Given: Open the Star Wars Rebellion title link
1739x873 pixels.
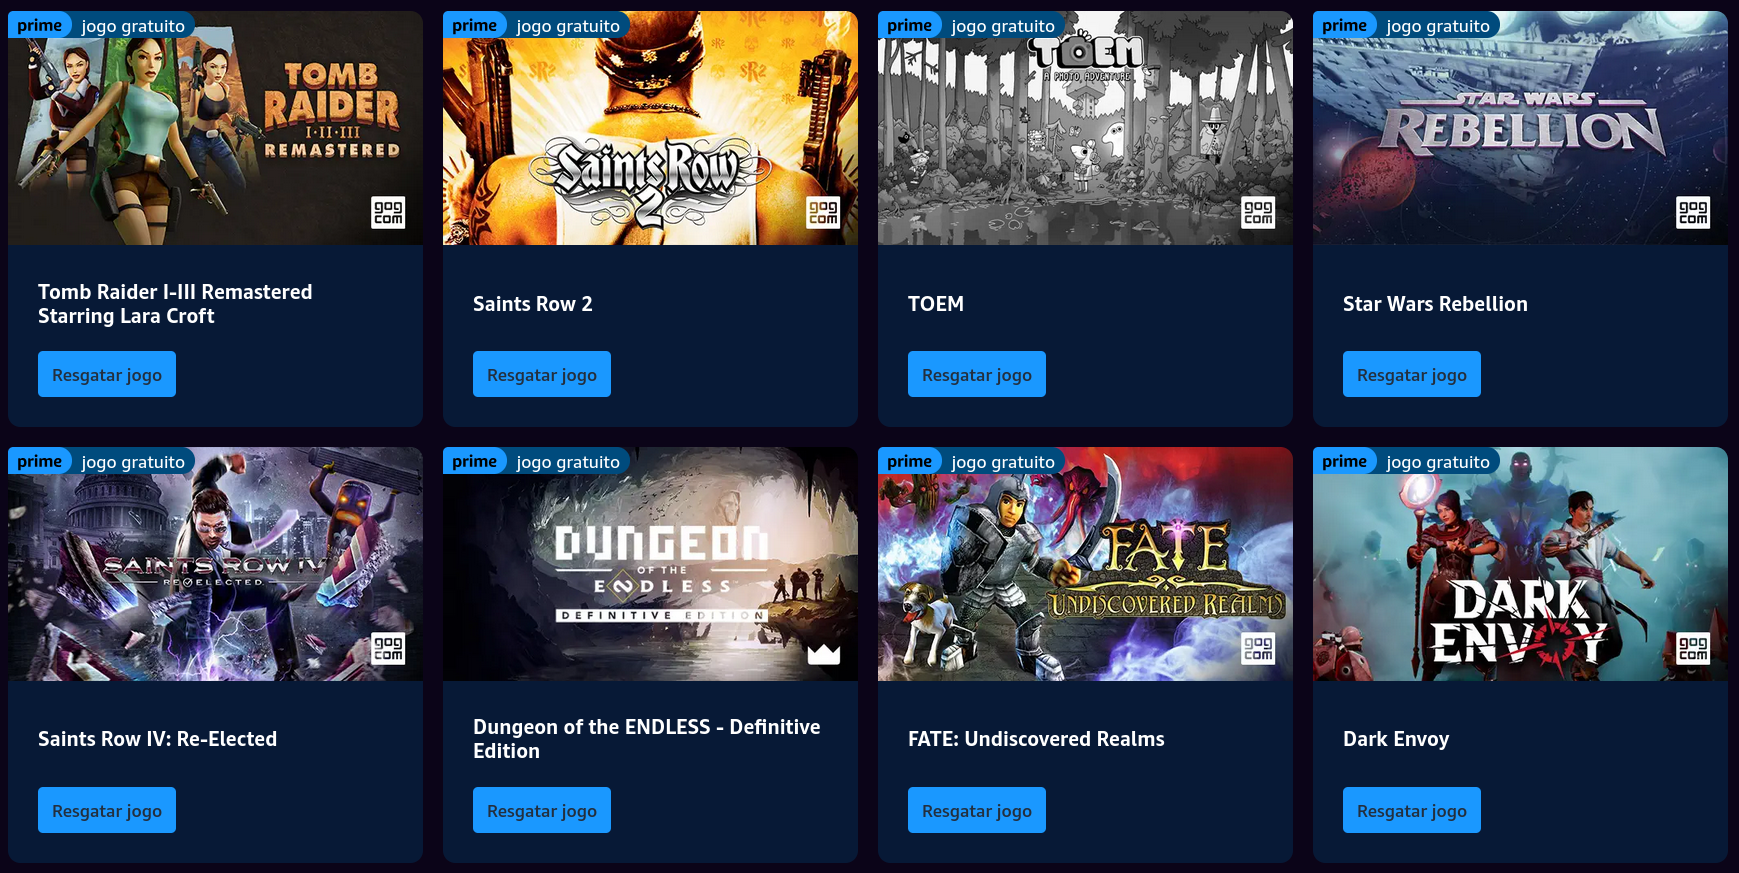Looking at the screenshot, I should click(1435, 304).
